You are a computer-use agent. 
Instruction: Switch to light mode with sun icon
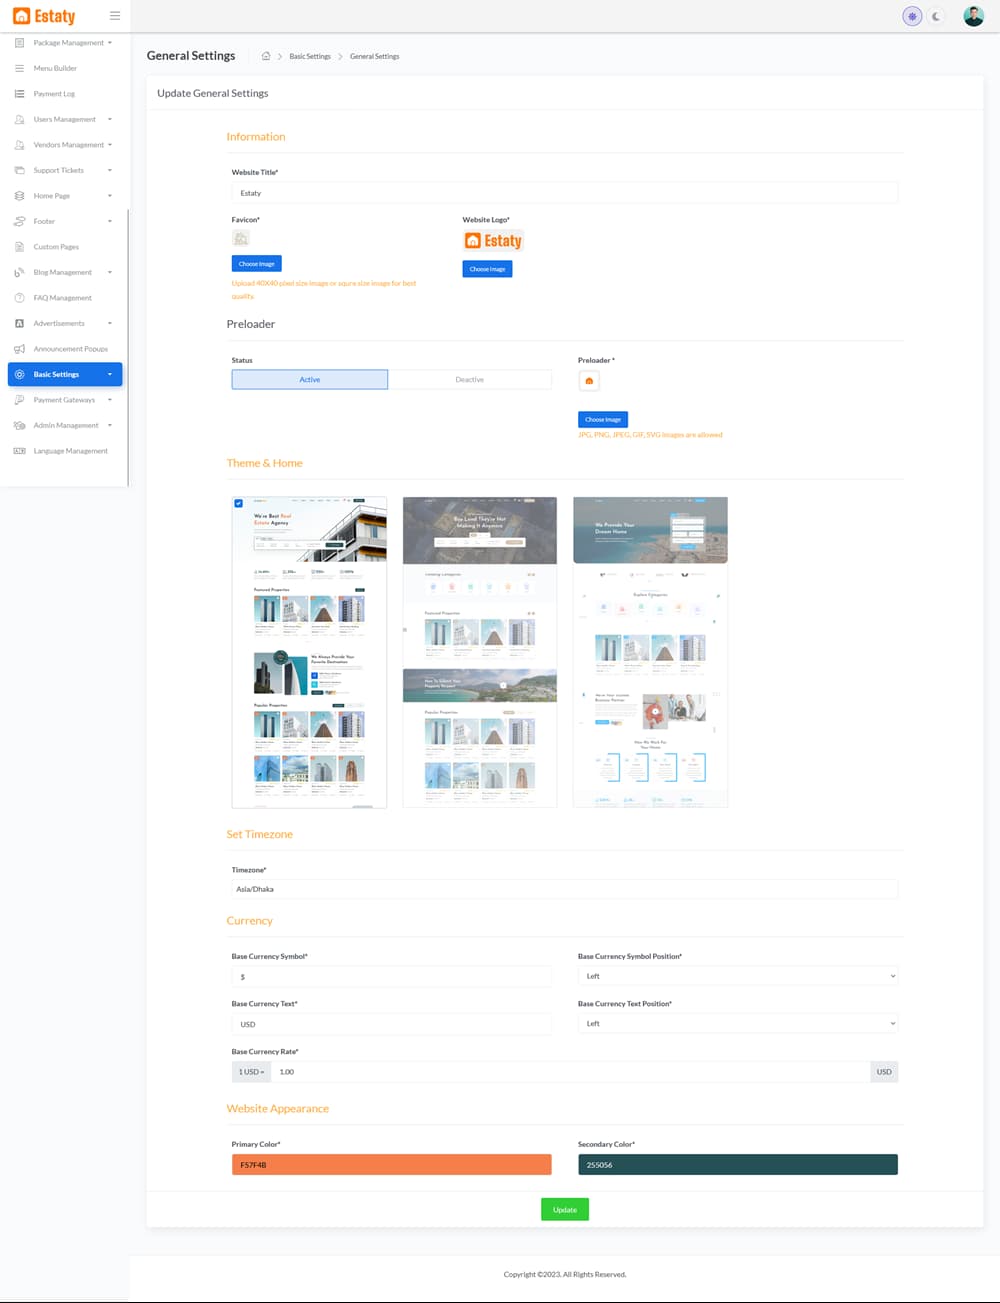912,16
